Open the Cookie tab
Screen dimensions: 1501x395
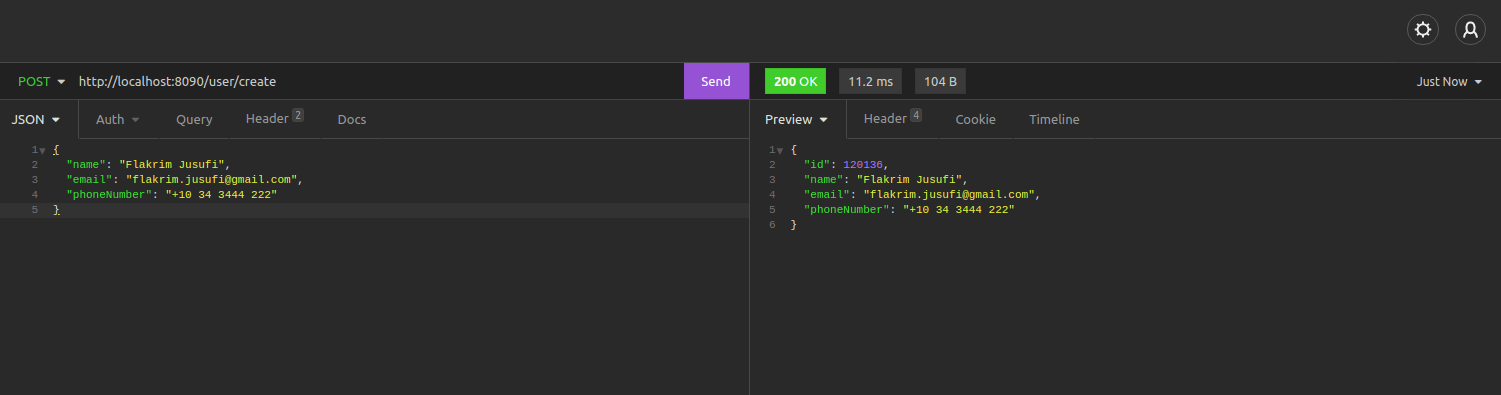tap(975, 119)
